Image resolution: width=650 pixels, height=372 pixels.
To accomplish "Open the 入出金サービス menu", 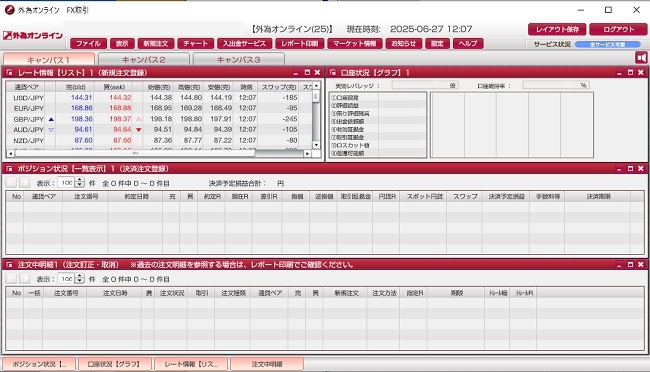I will click(244, 44).
